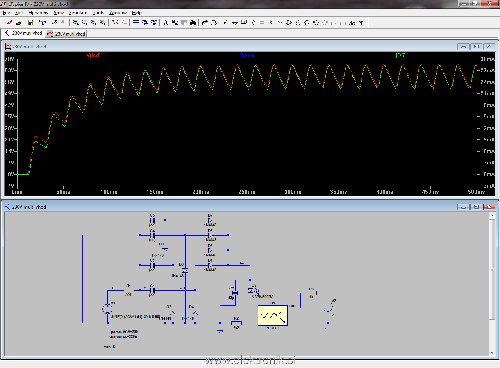This screenshot has height=368, width=500.
Task: Click the red trace label in plot
Action: (93, 55)
